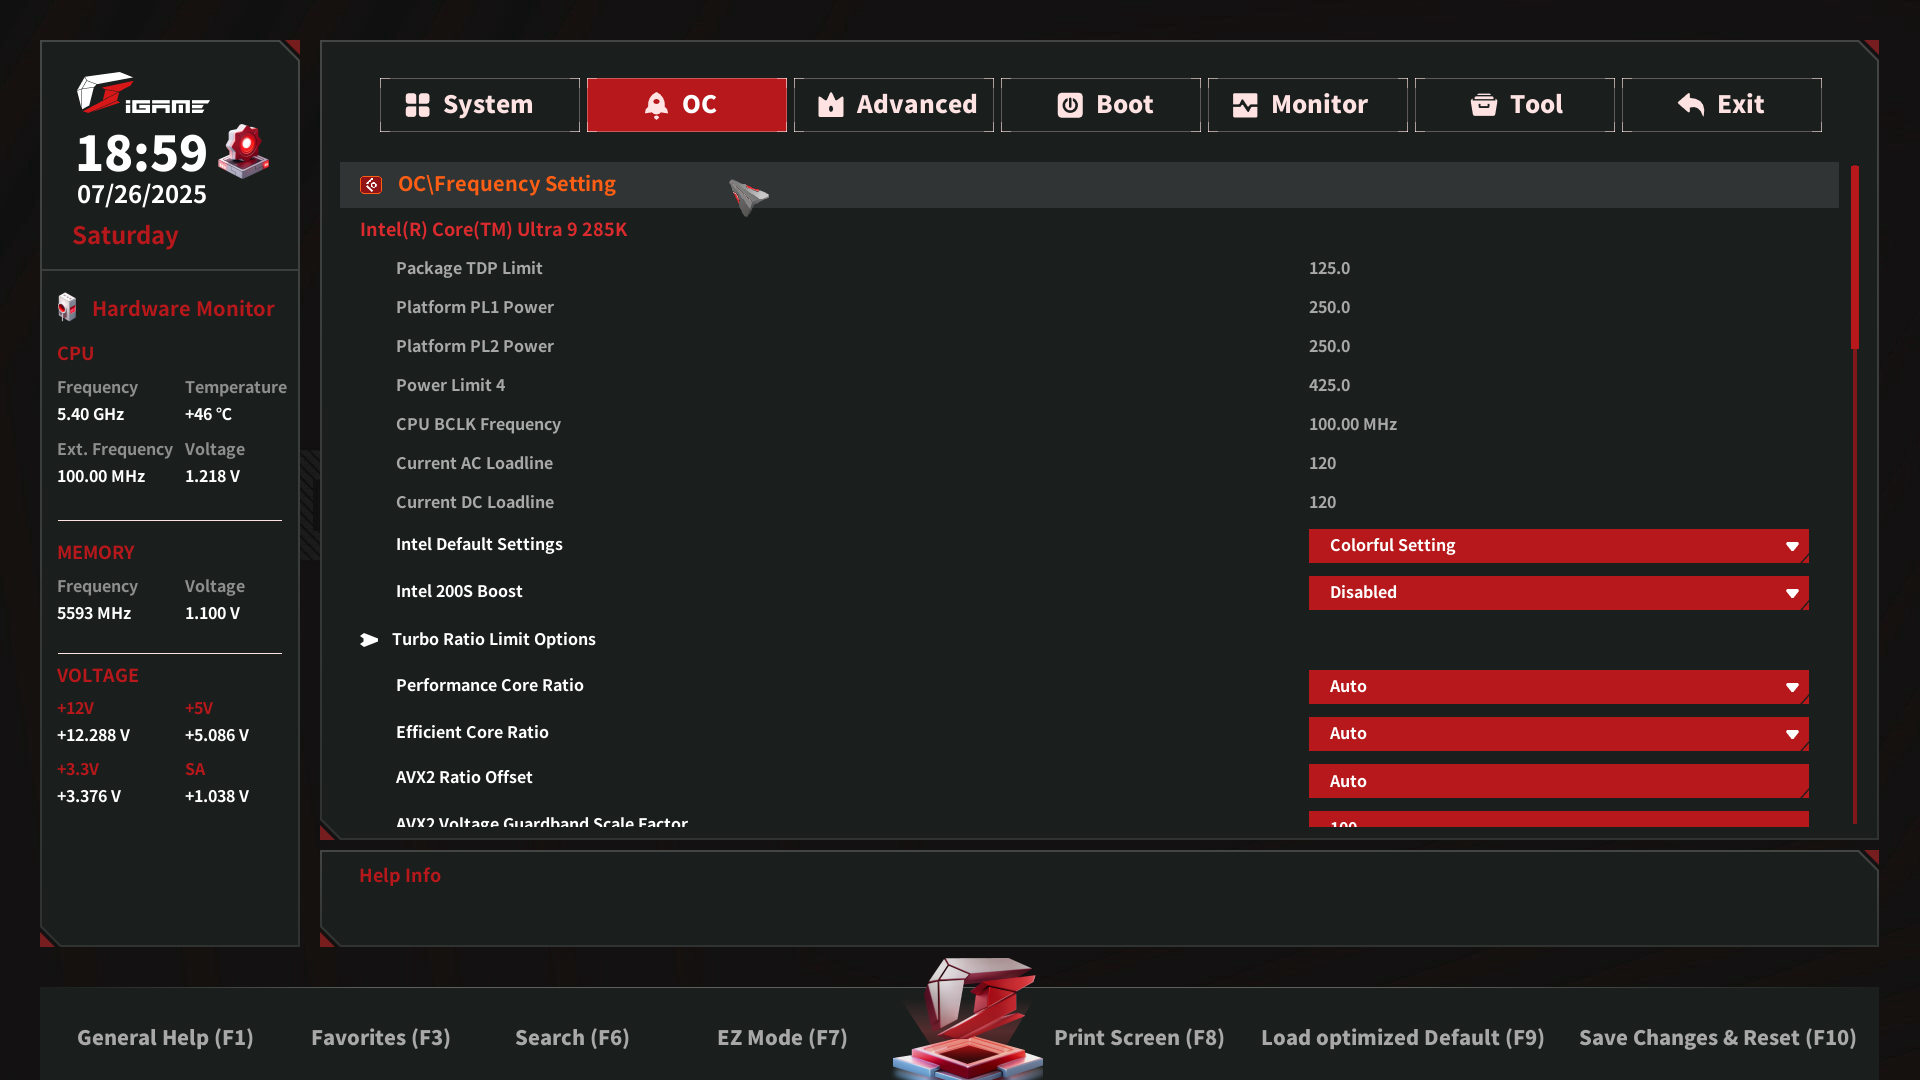
Task: Open the Efficient Core Ratio dropdown arrow
Action: click(1792, 735)
